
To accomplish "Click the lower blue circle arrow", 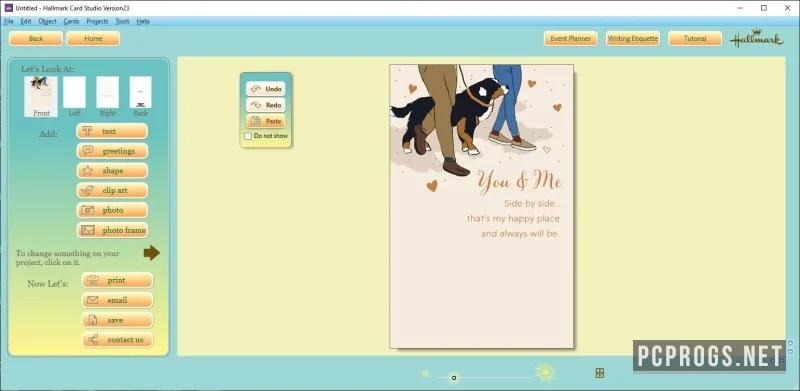I will click(790, 352).
